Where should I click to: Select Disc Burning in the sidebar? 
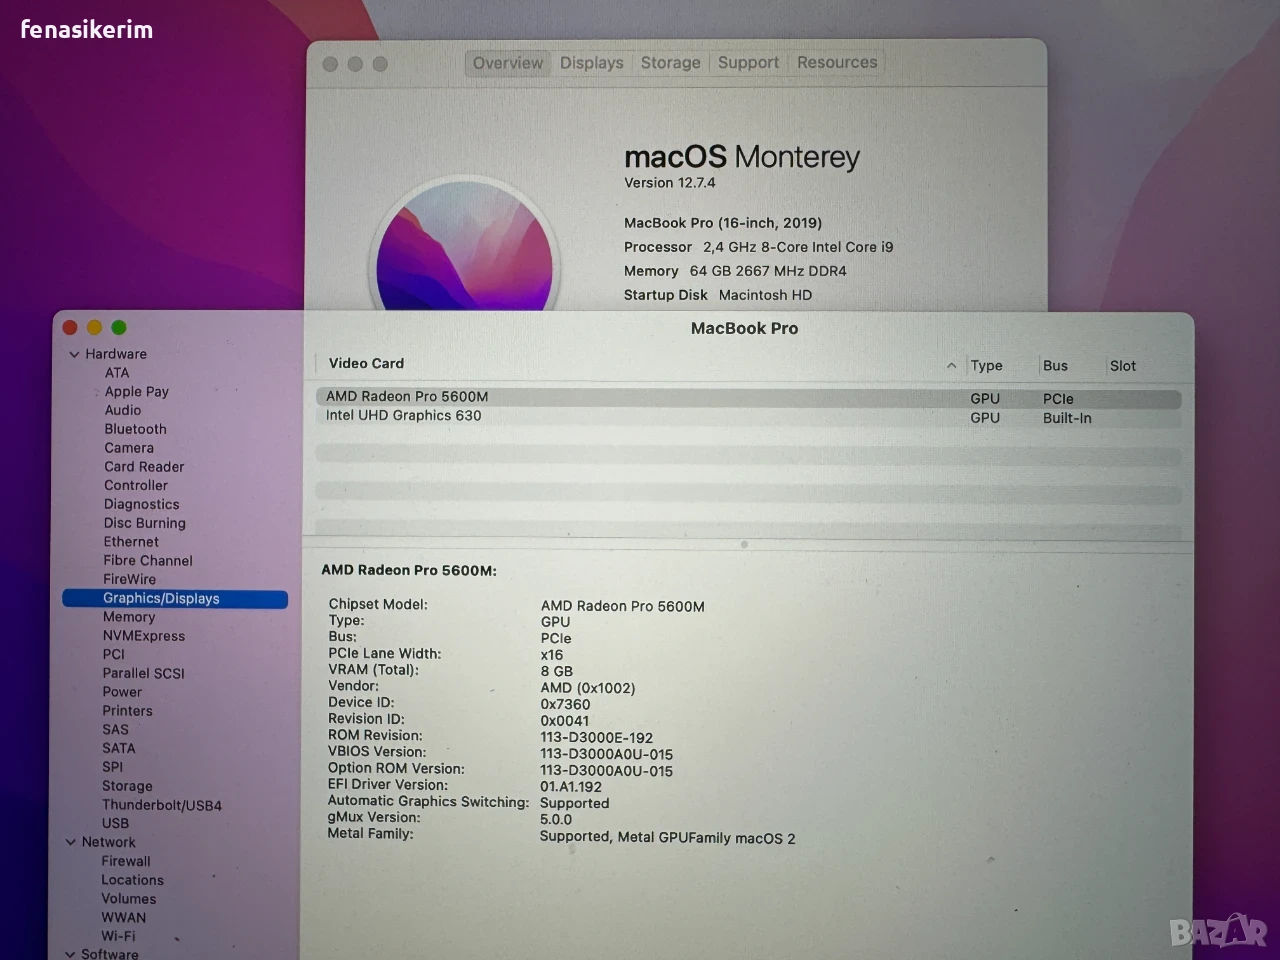coord(145,523)
